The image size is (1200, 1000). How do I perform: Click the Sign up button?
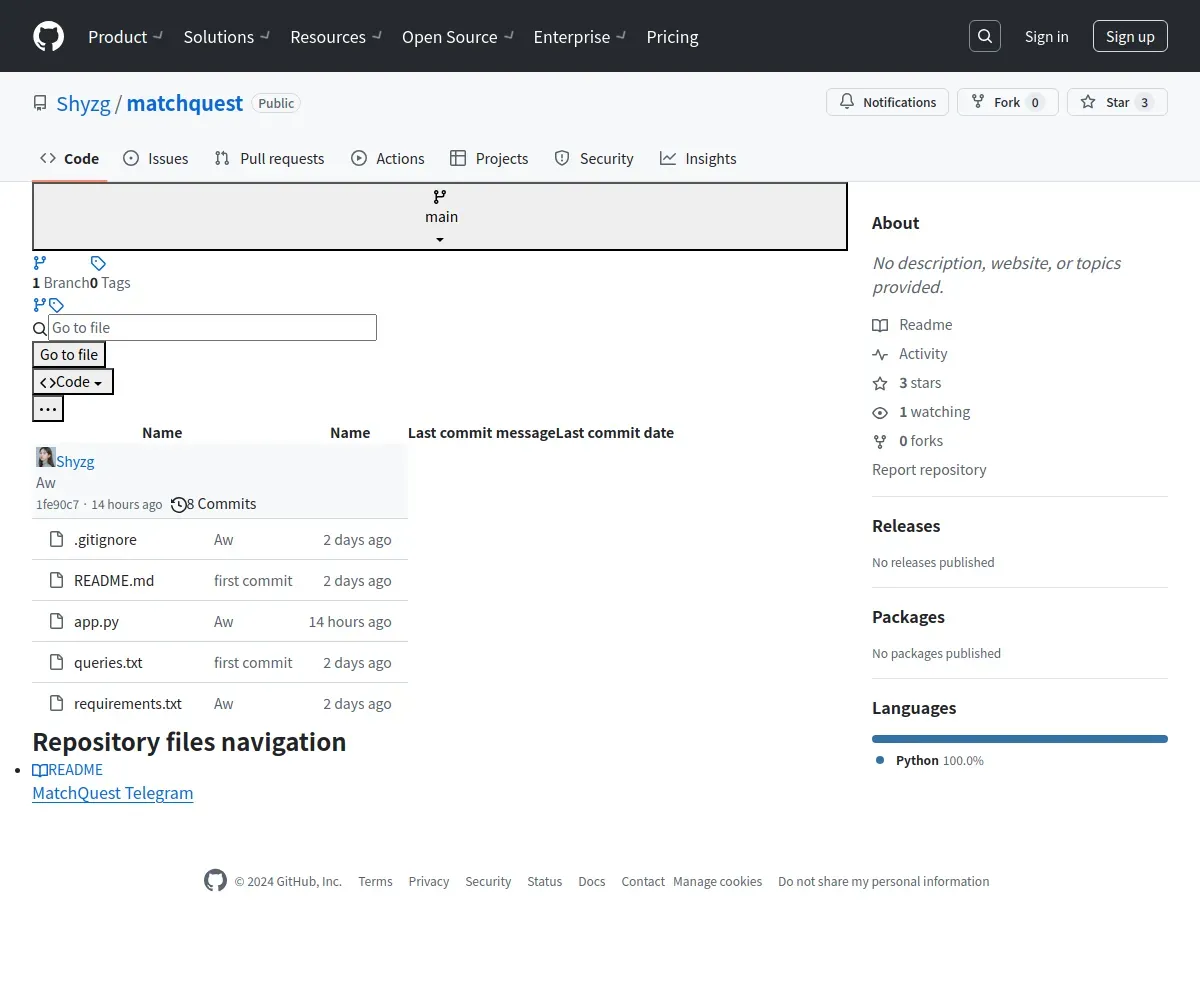tap(1130, 36)
